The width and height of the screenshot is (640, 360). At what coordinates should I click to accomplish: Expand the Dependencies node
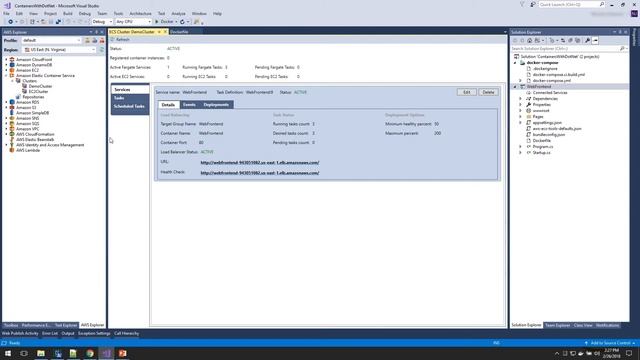click(520, 99)
